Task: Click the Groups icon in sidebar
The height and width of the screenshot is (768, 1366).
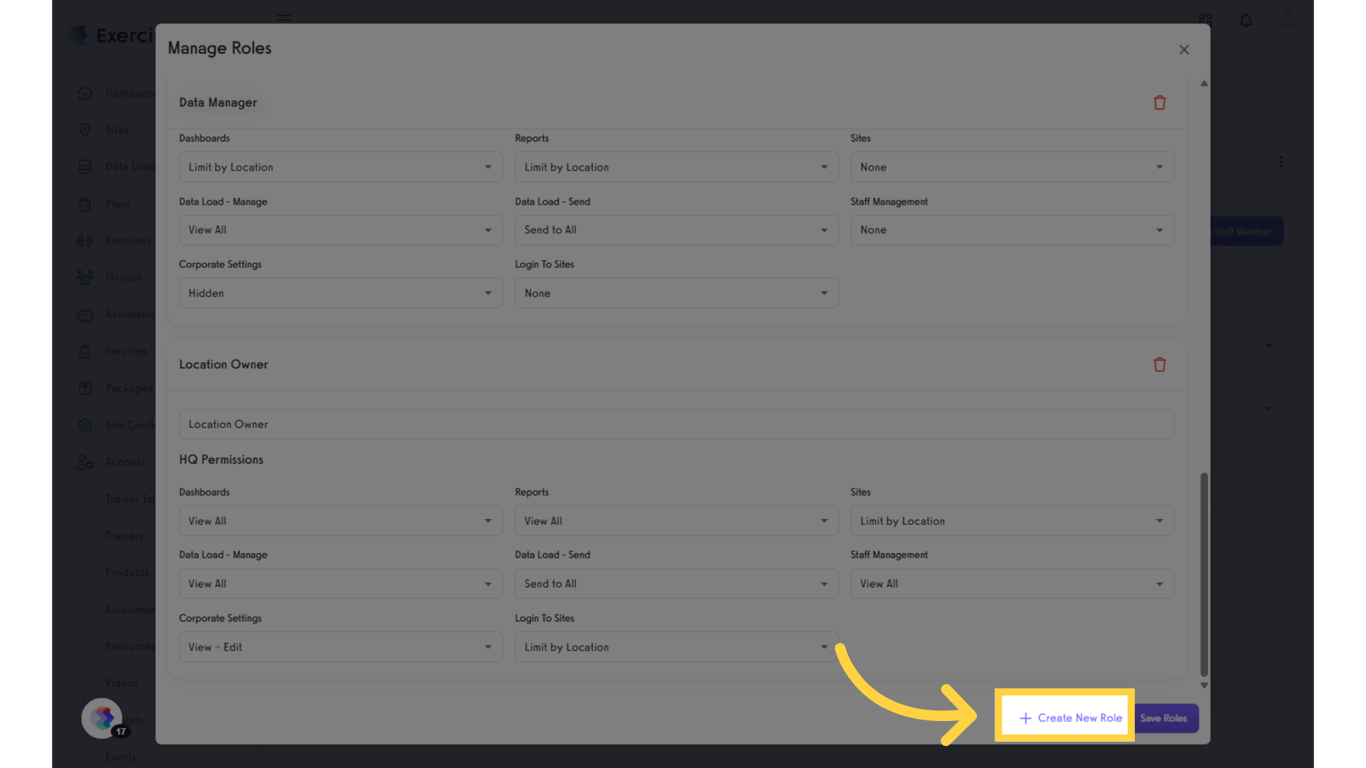Action: [85, 277]
